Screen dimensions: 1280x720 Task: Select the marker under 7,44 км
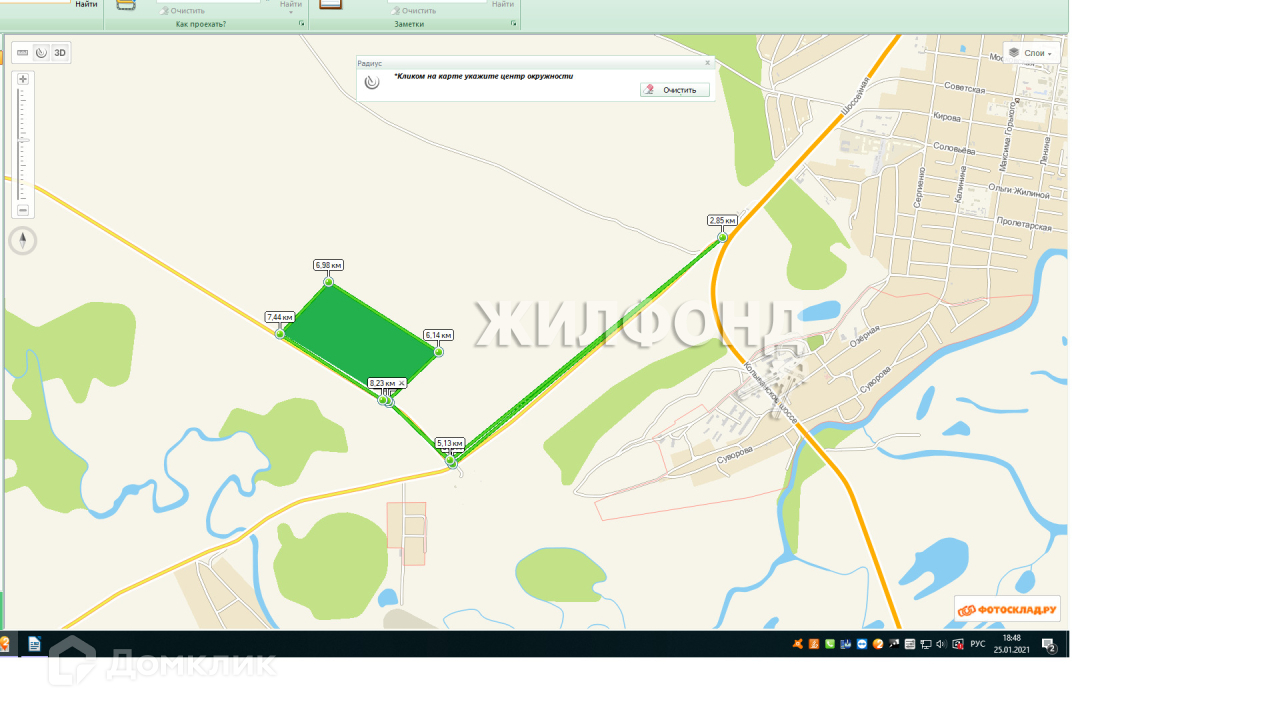(x=280, y=334)
